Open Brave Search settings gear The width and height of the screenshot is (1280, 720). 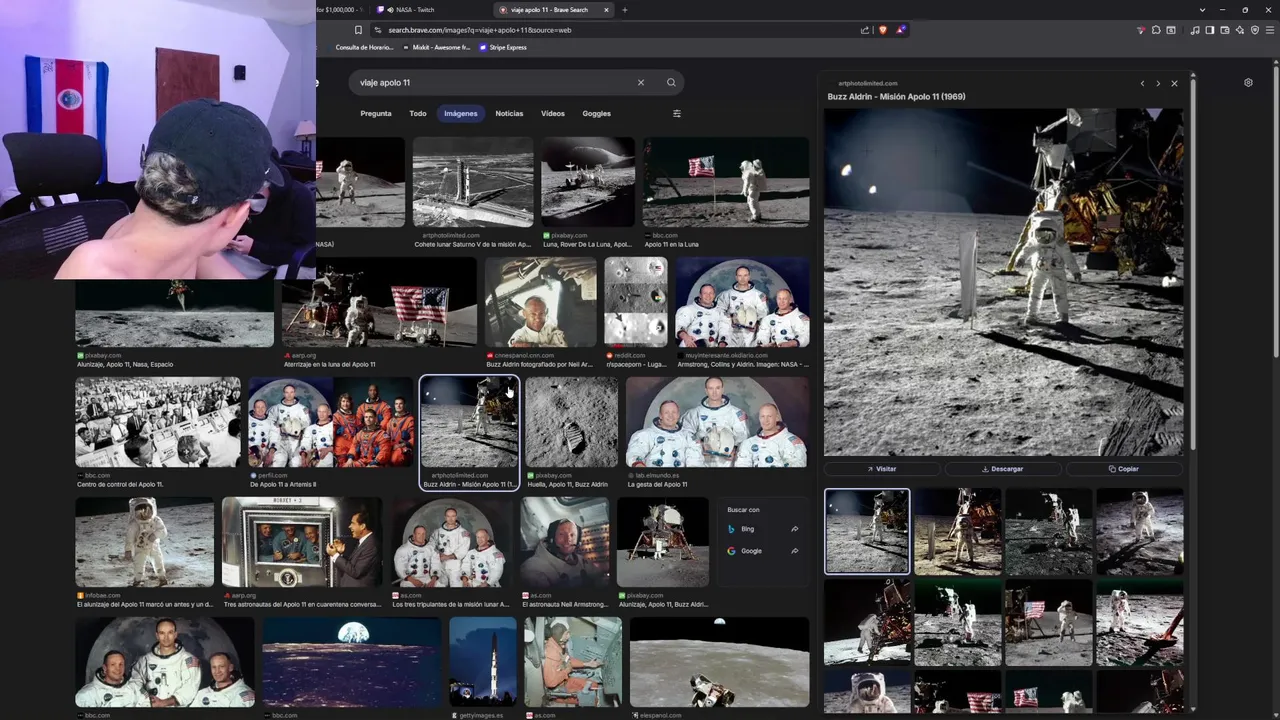coord(1248,83)
